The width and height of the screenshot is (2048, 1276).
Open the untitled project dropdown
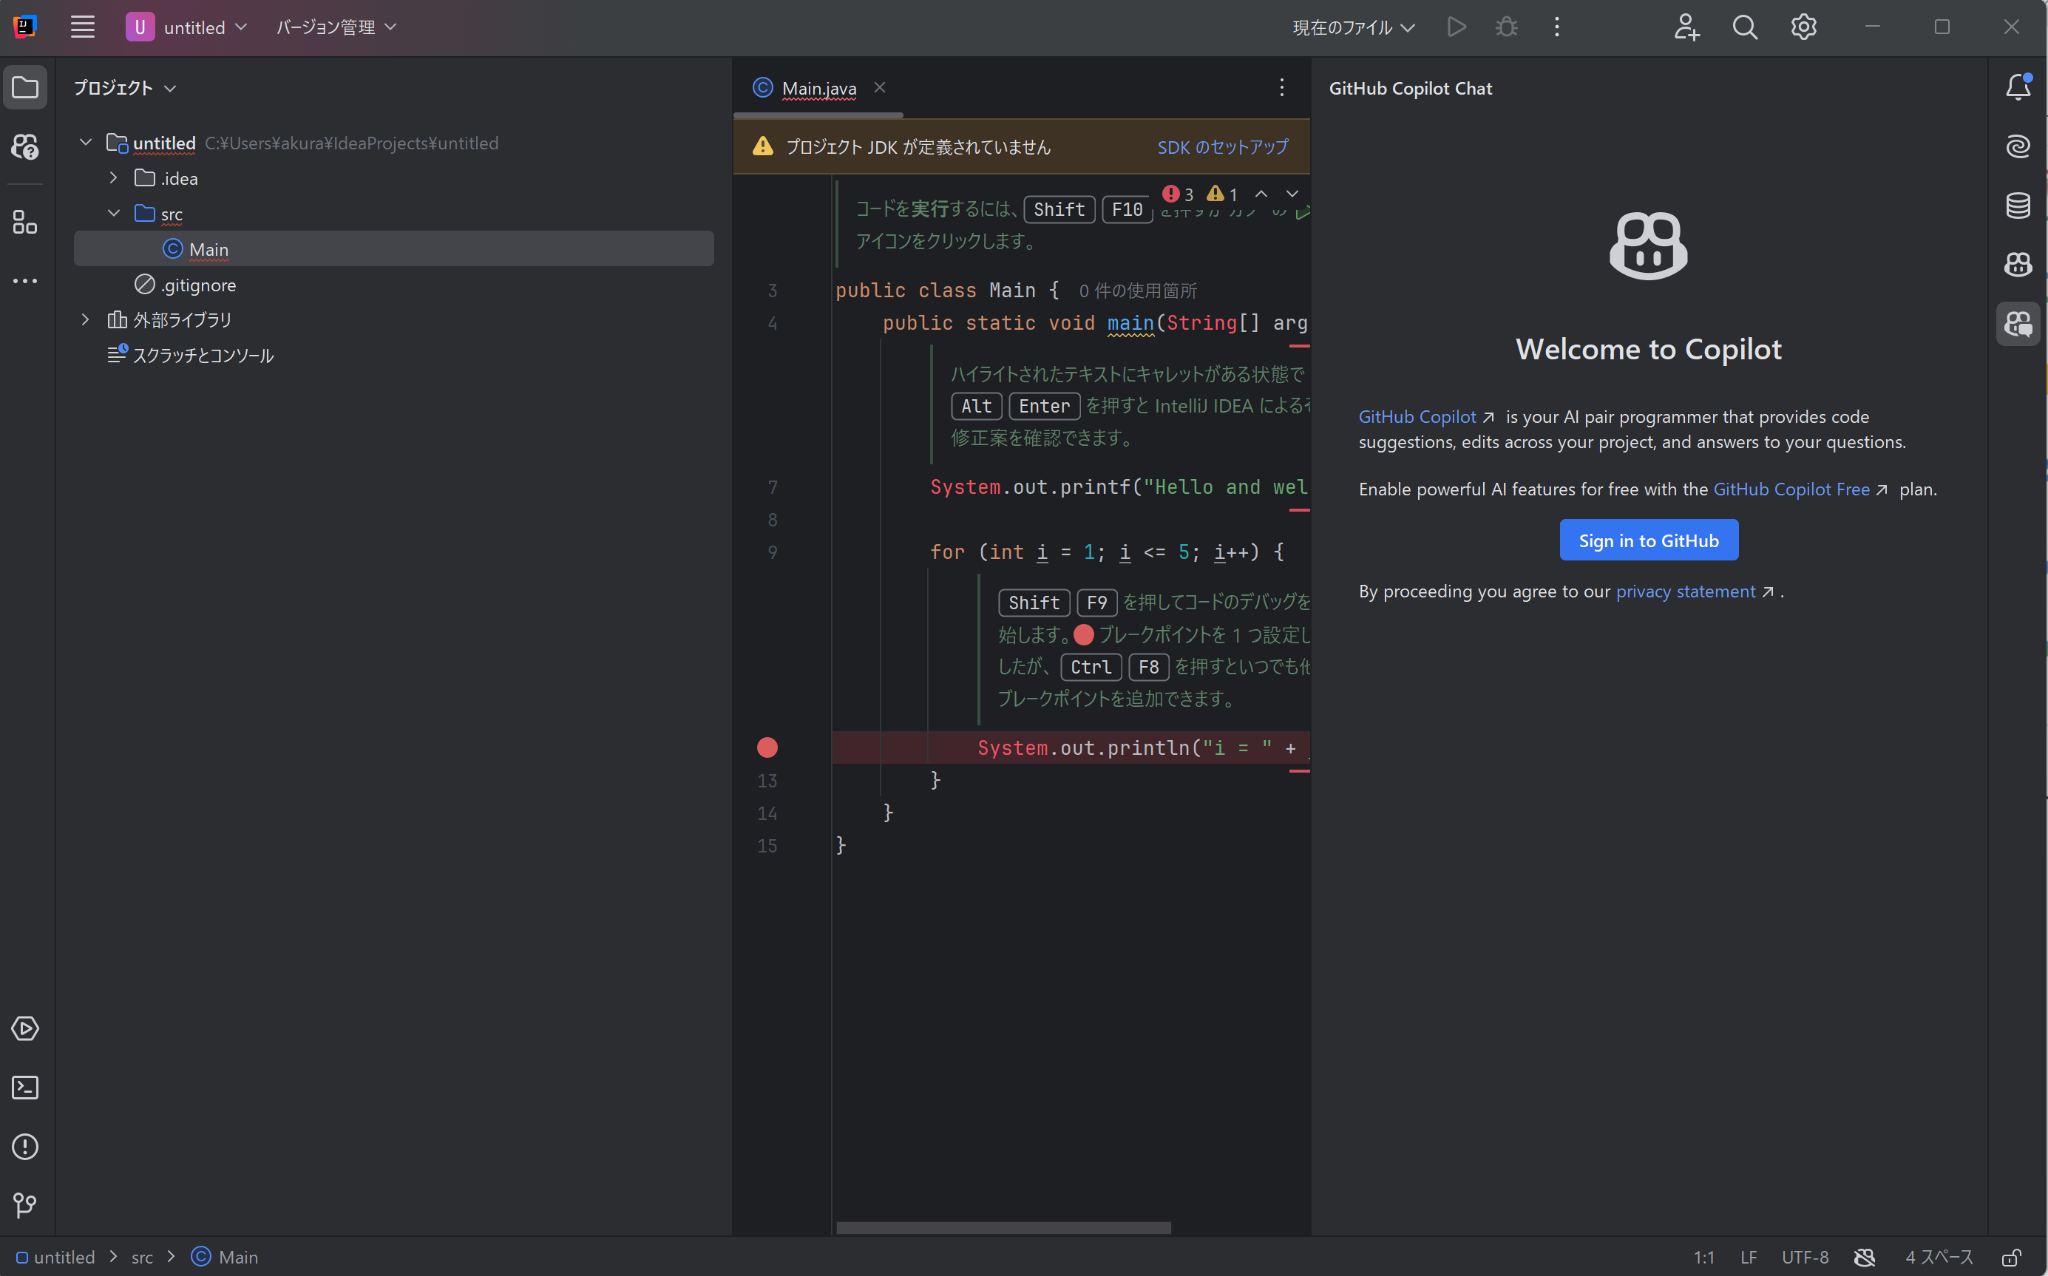click(187, 27)
